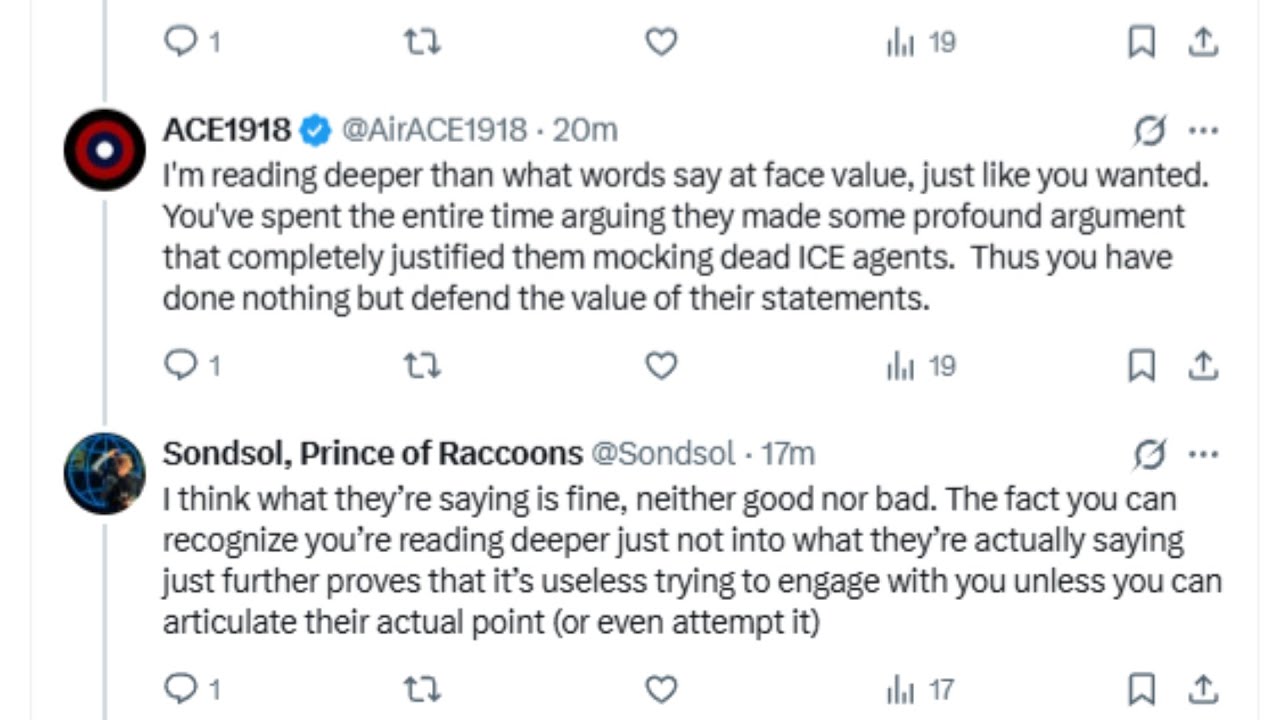Image resolution: width=1280 pixels, height=720 pixels.
Task: Visit the @AirACE1918 handle link
Action: click(434, 130)
